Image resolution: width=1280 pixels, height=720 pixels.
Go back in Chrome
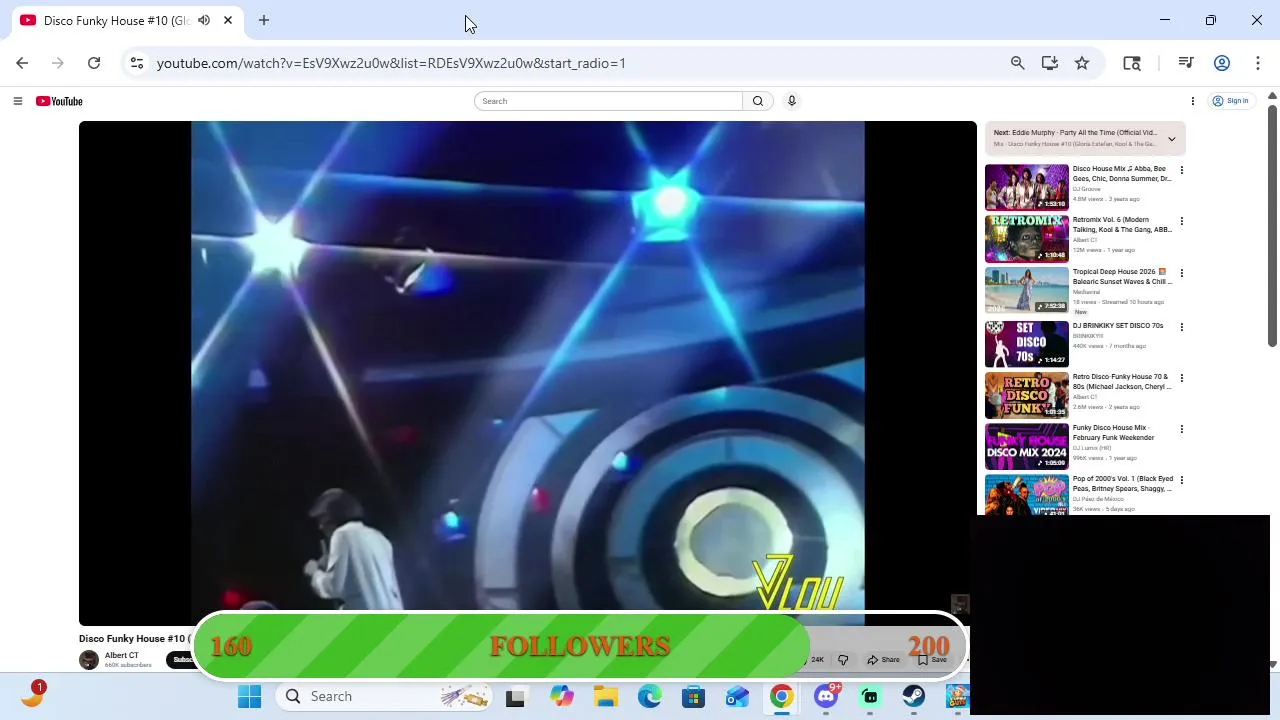[22, 63]
